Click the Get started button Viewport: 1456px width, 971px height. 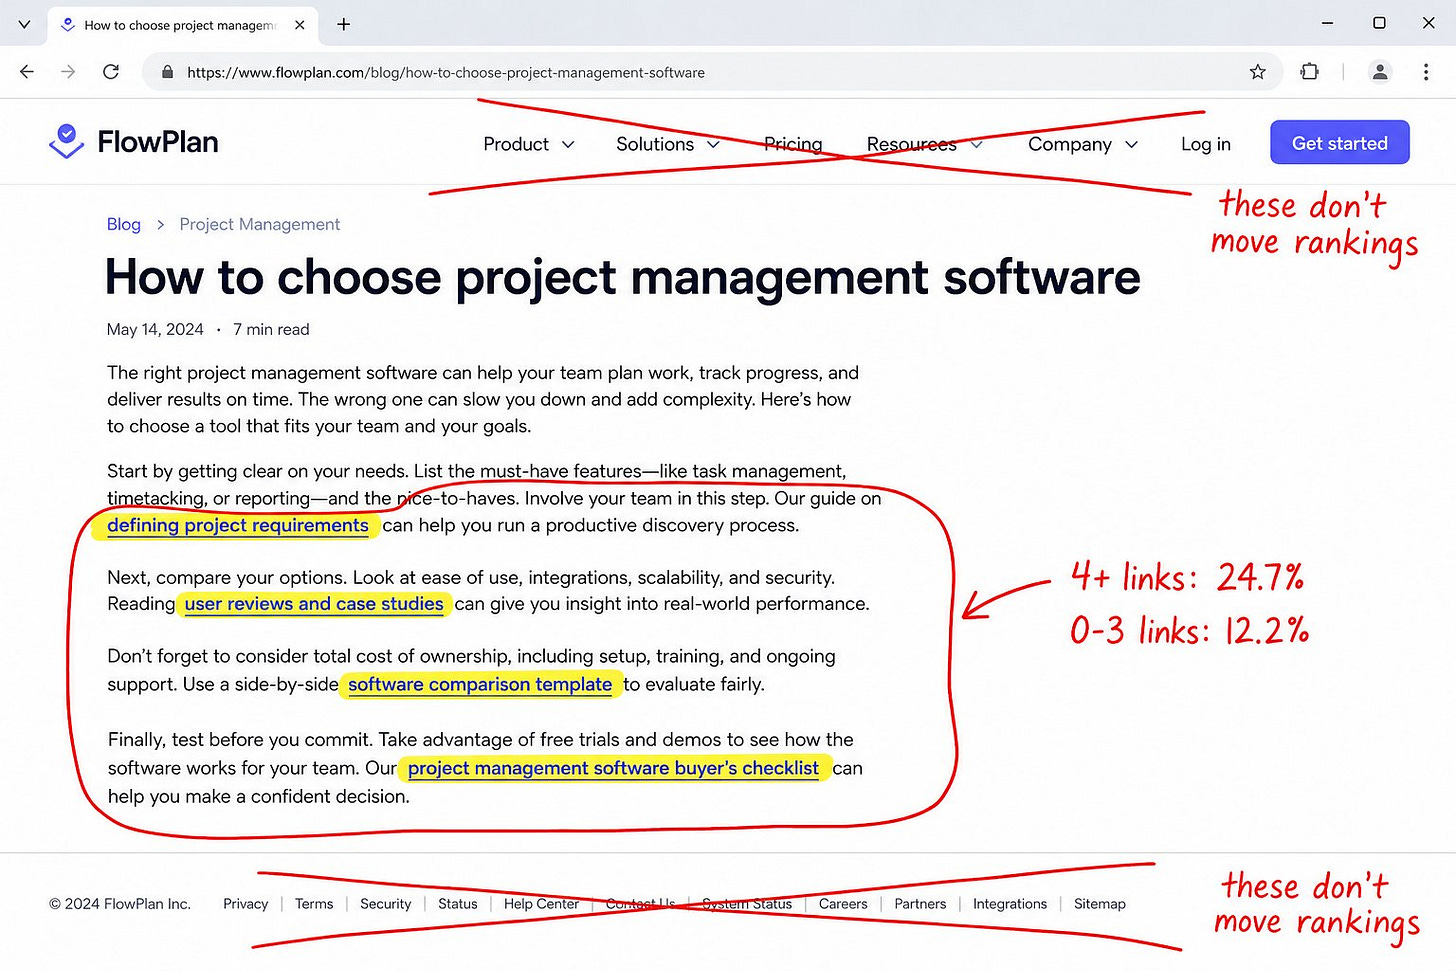coord(1340,143)
